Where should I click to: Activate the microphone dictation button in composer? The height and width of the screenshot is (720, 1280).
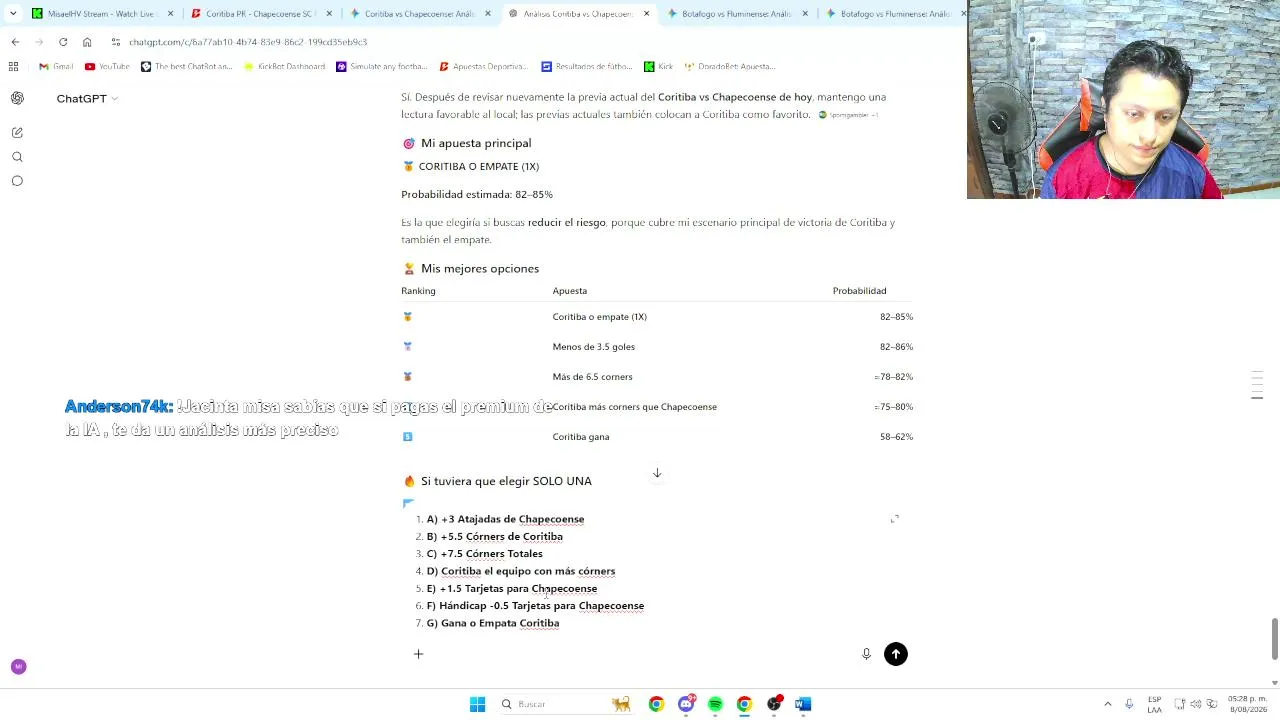pos(866,654)
